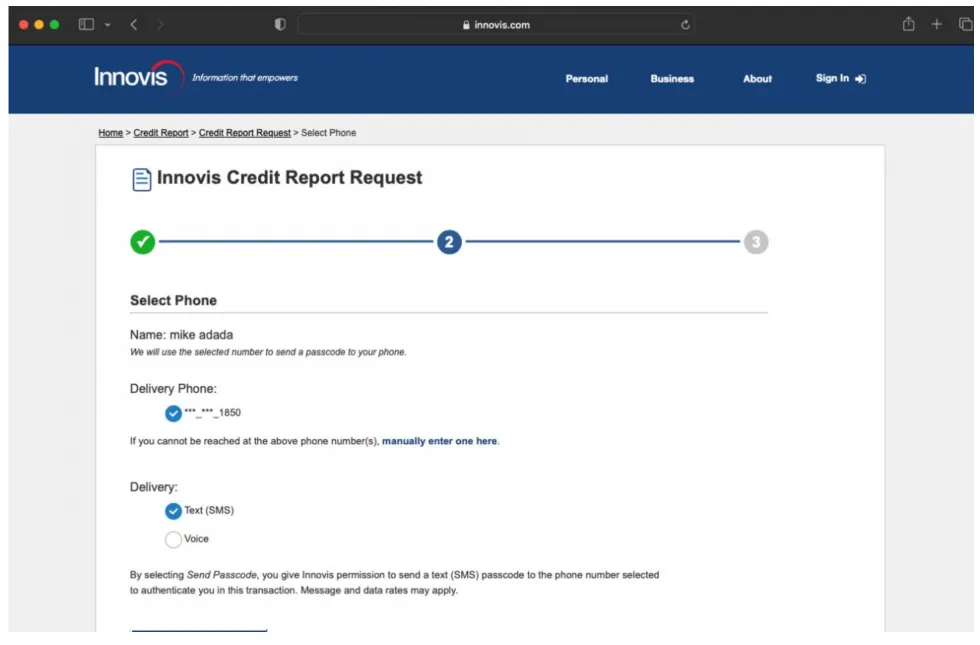Screen dimensions: 980x645
Task: Open the sidebar options chevron dropdown
Action: tap(108, 25)
